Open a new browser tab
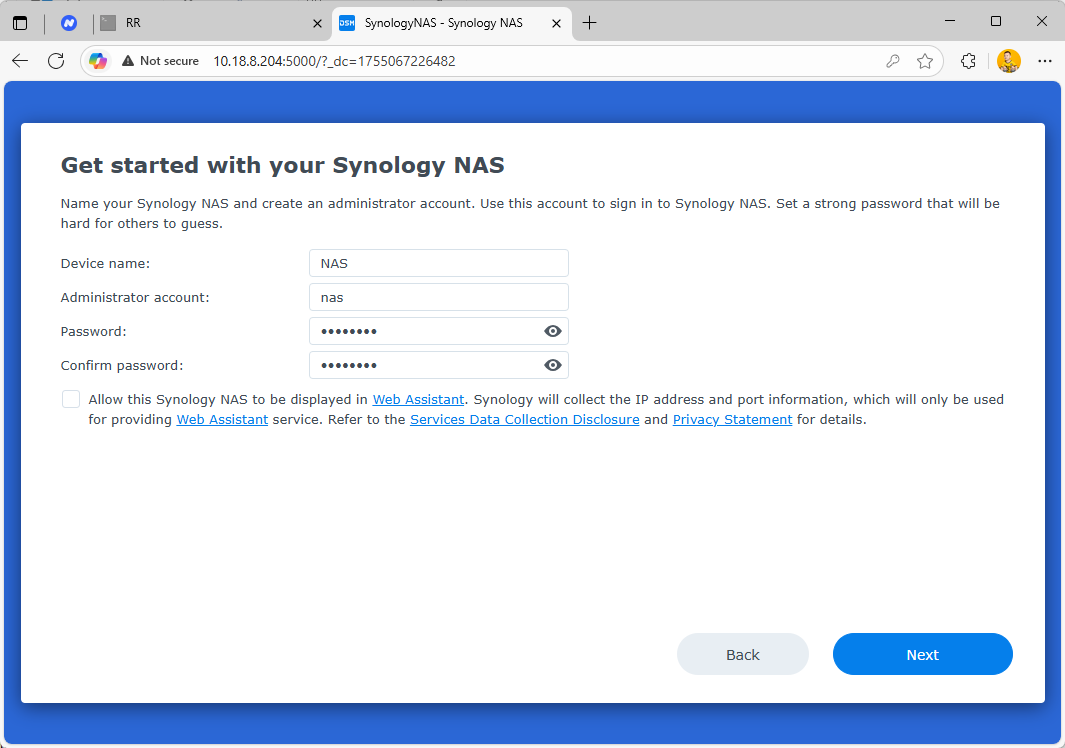The height and width of the screenshot is (748, 1065). point(590,23)
